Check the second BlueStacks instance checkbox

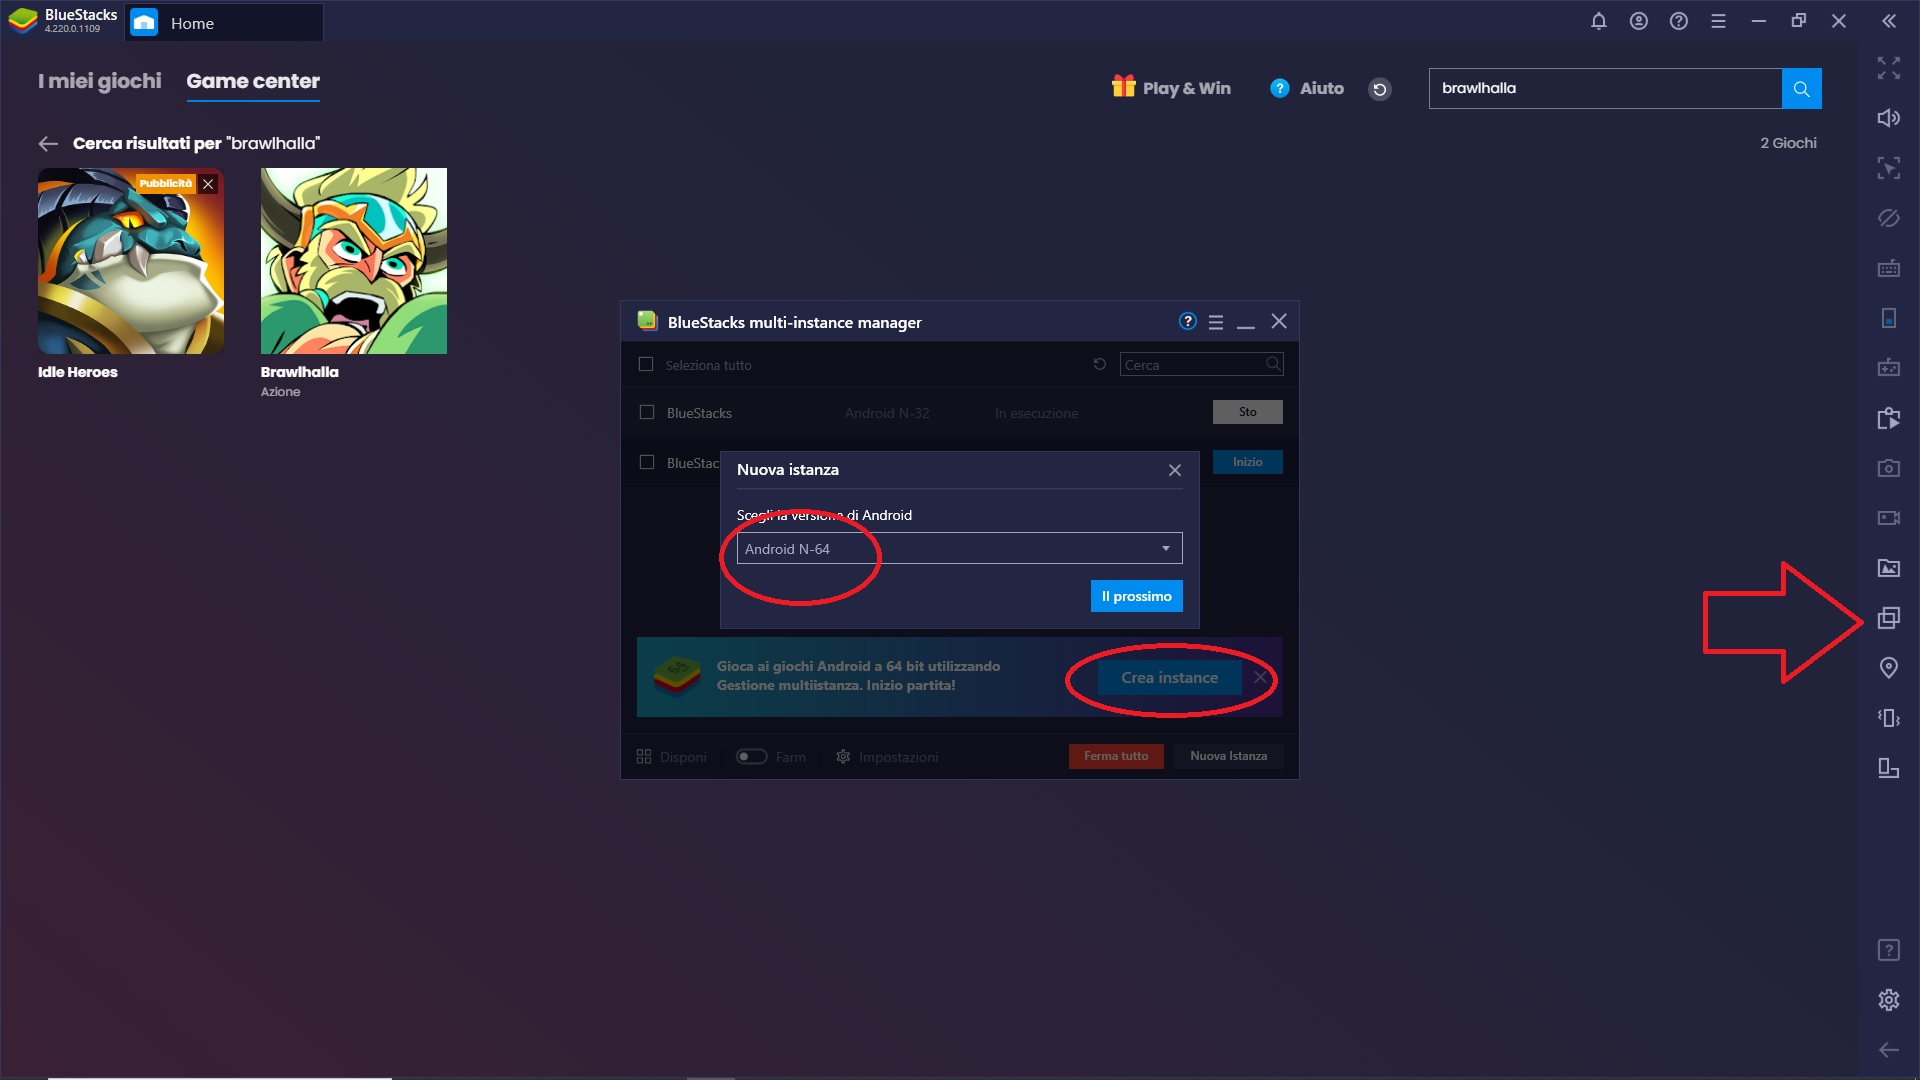coord(647,462)
